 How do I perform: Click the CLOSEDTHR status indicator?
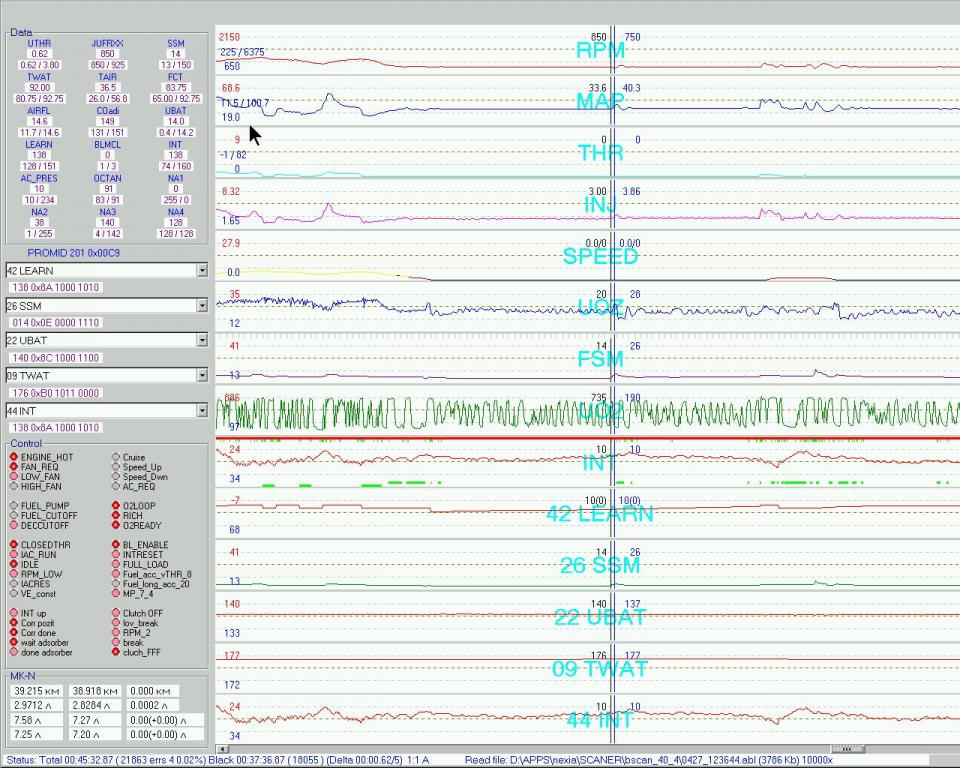point(15,546)
